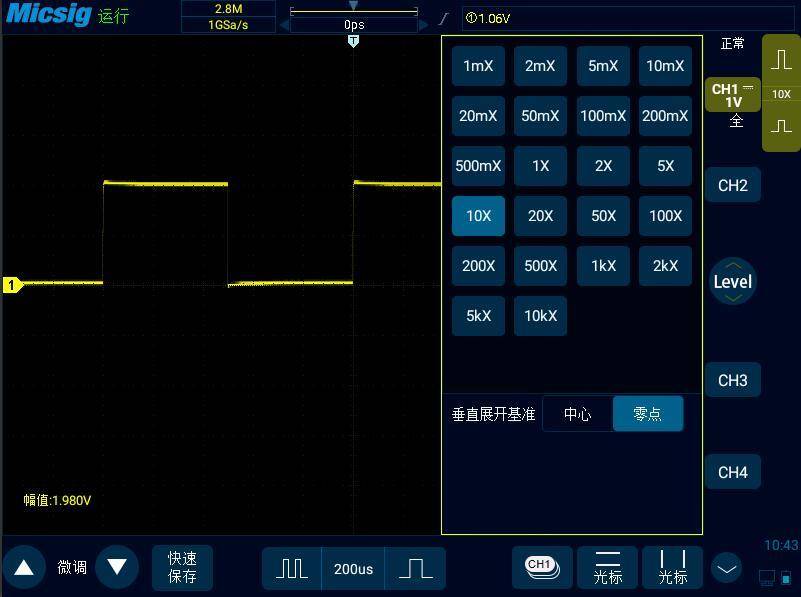Open the 1GSa/s sample rate field
This screenshot has height=597, width=801.
click(x=228, y=25)
